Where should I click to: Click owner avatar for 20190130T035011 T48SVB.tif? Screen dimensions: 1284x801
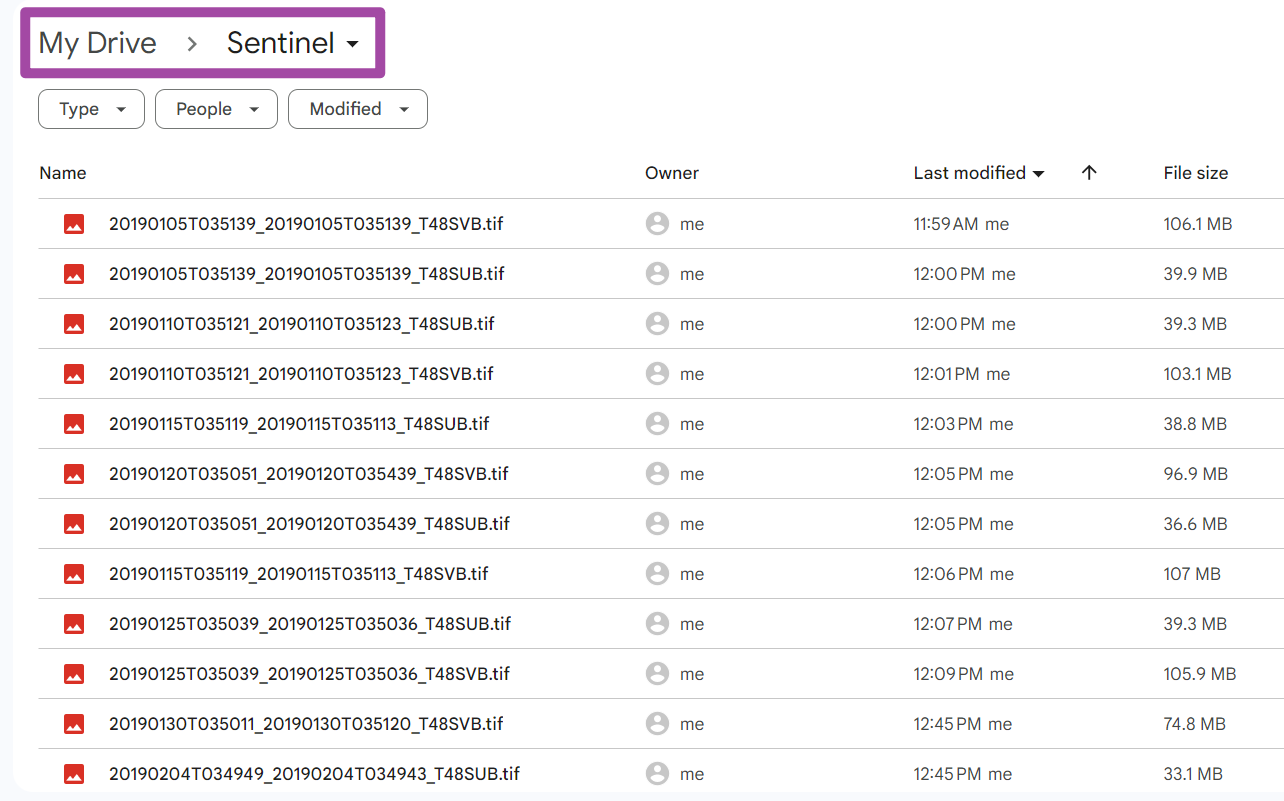[657, 724]
